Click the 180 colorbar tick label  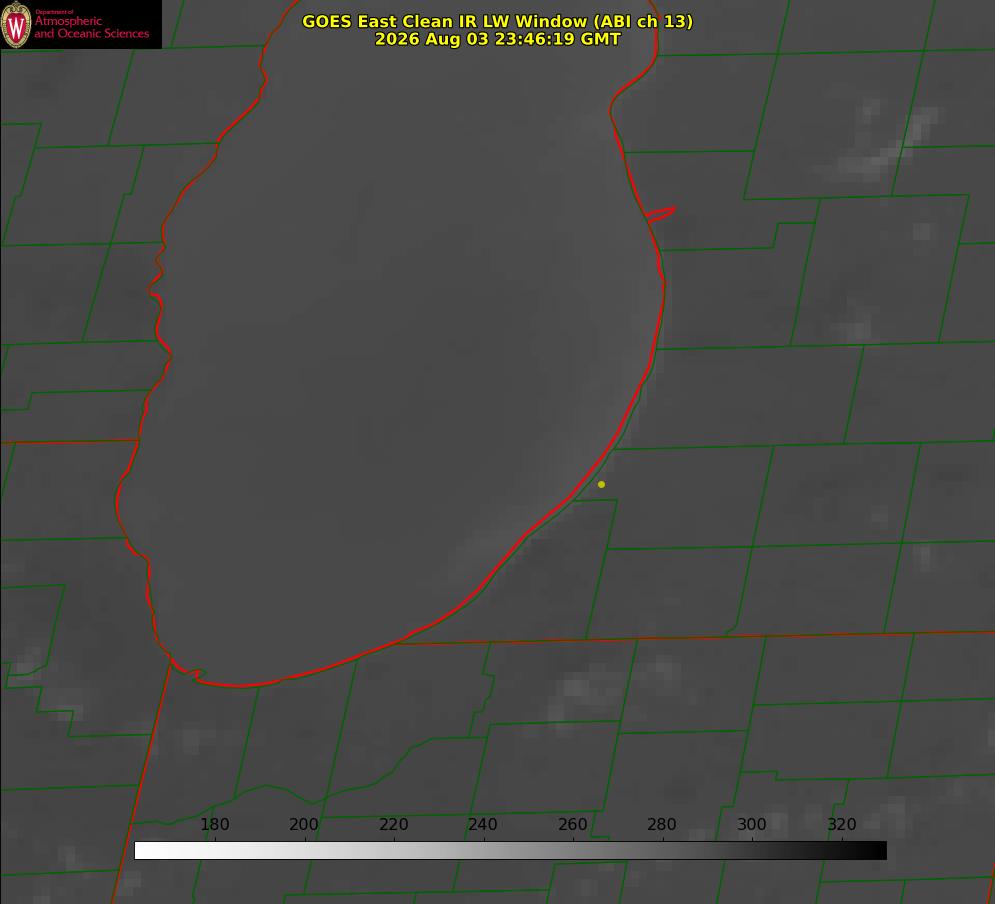click(214, 824)
